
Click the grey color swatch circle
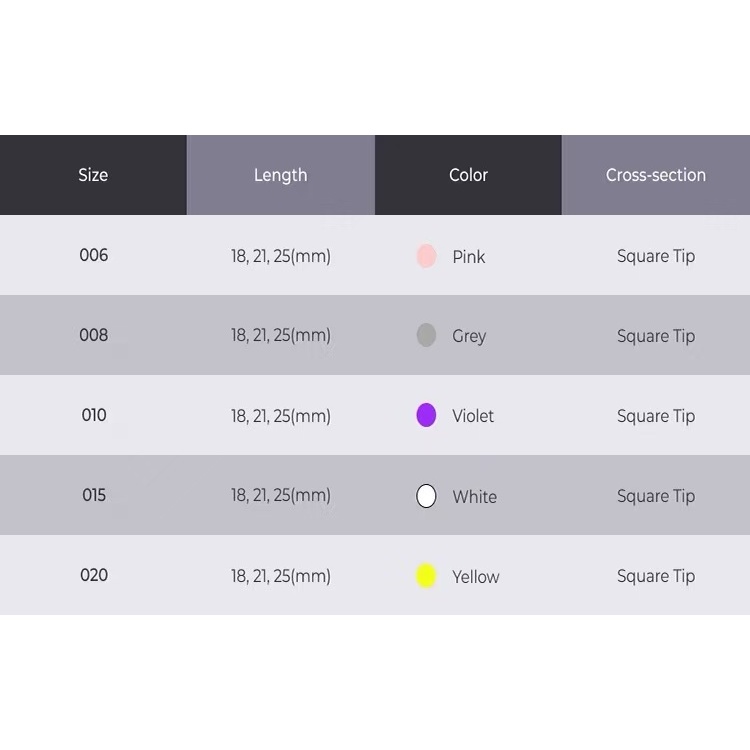click(426, 336)
